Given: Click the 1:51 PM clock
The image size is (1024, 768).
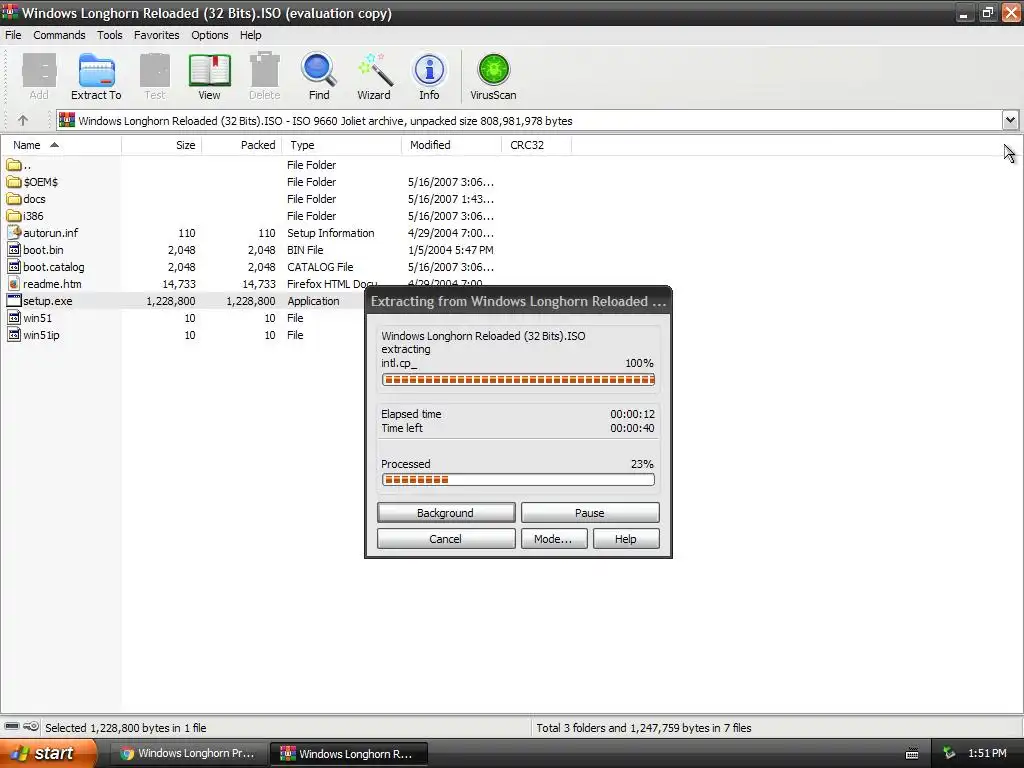Looking at the screenshot, I should [987, 753].
